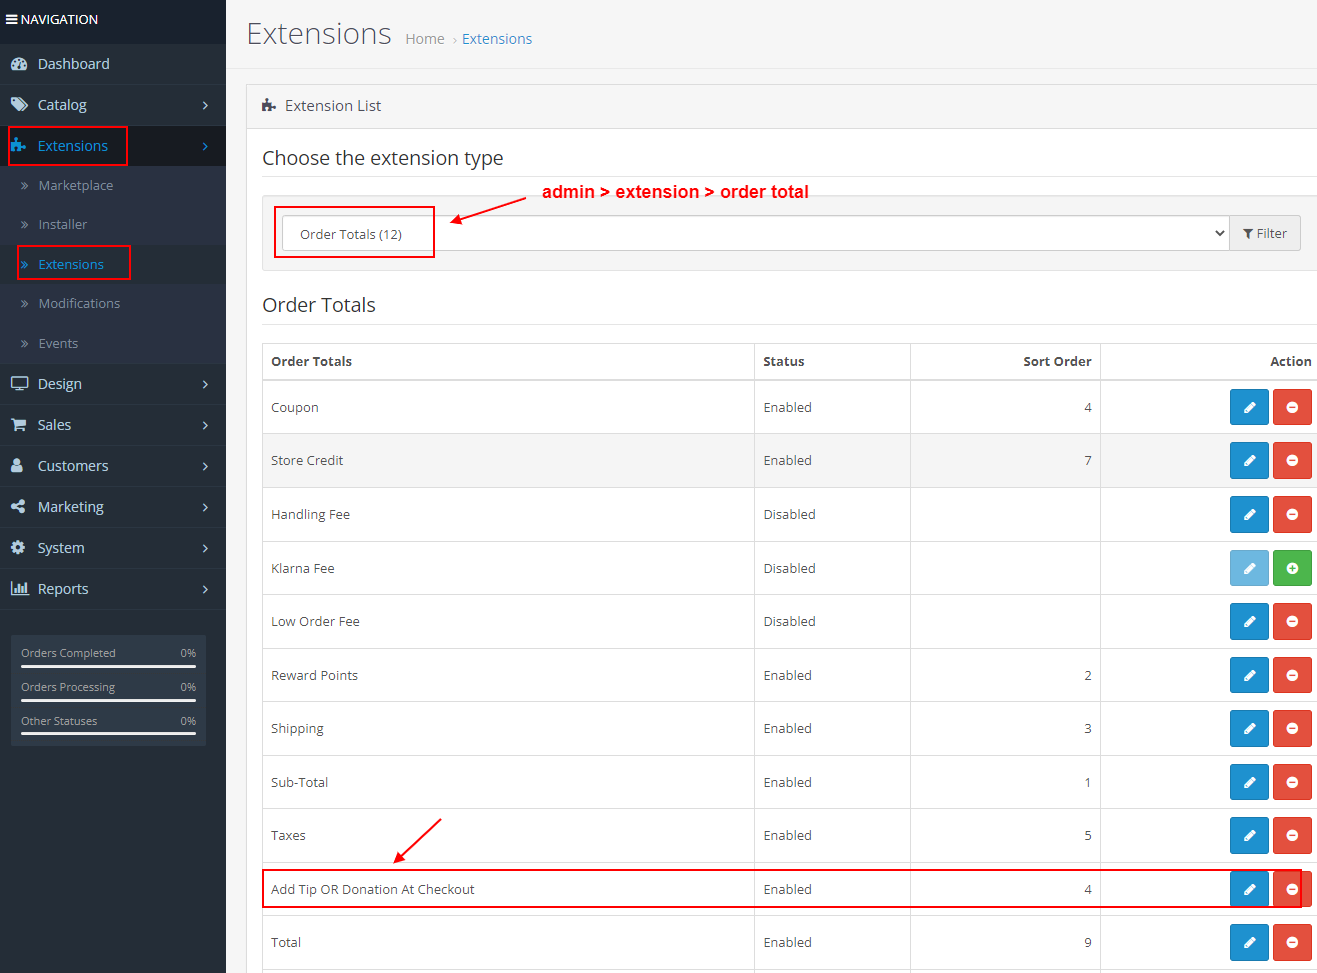This screenshot has height=973, width=1317.
Task: Toggle the navigation hamburger icon
Action: [12, 19]
